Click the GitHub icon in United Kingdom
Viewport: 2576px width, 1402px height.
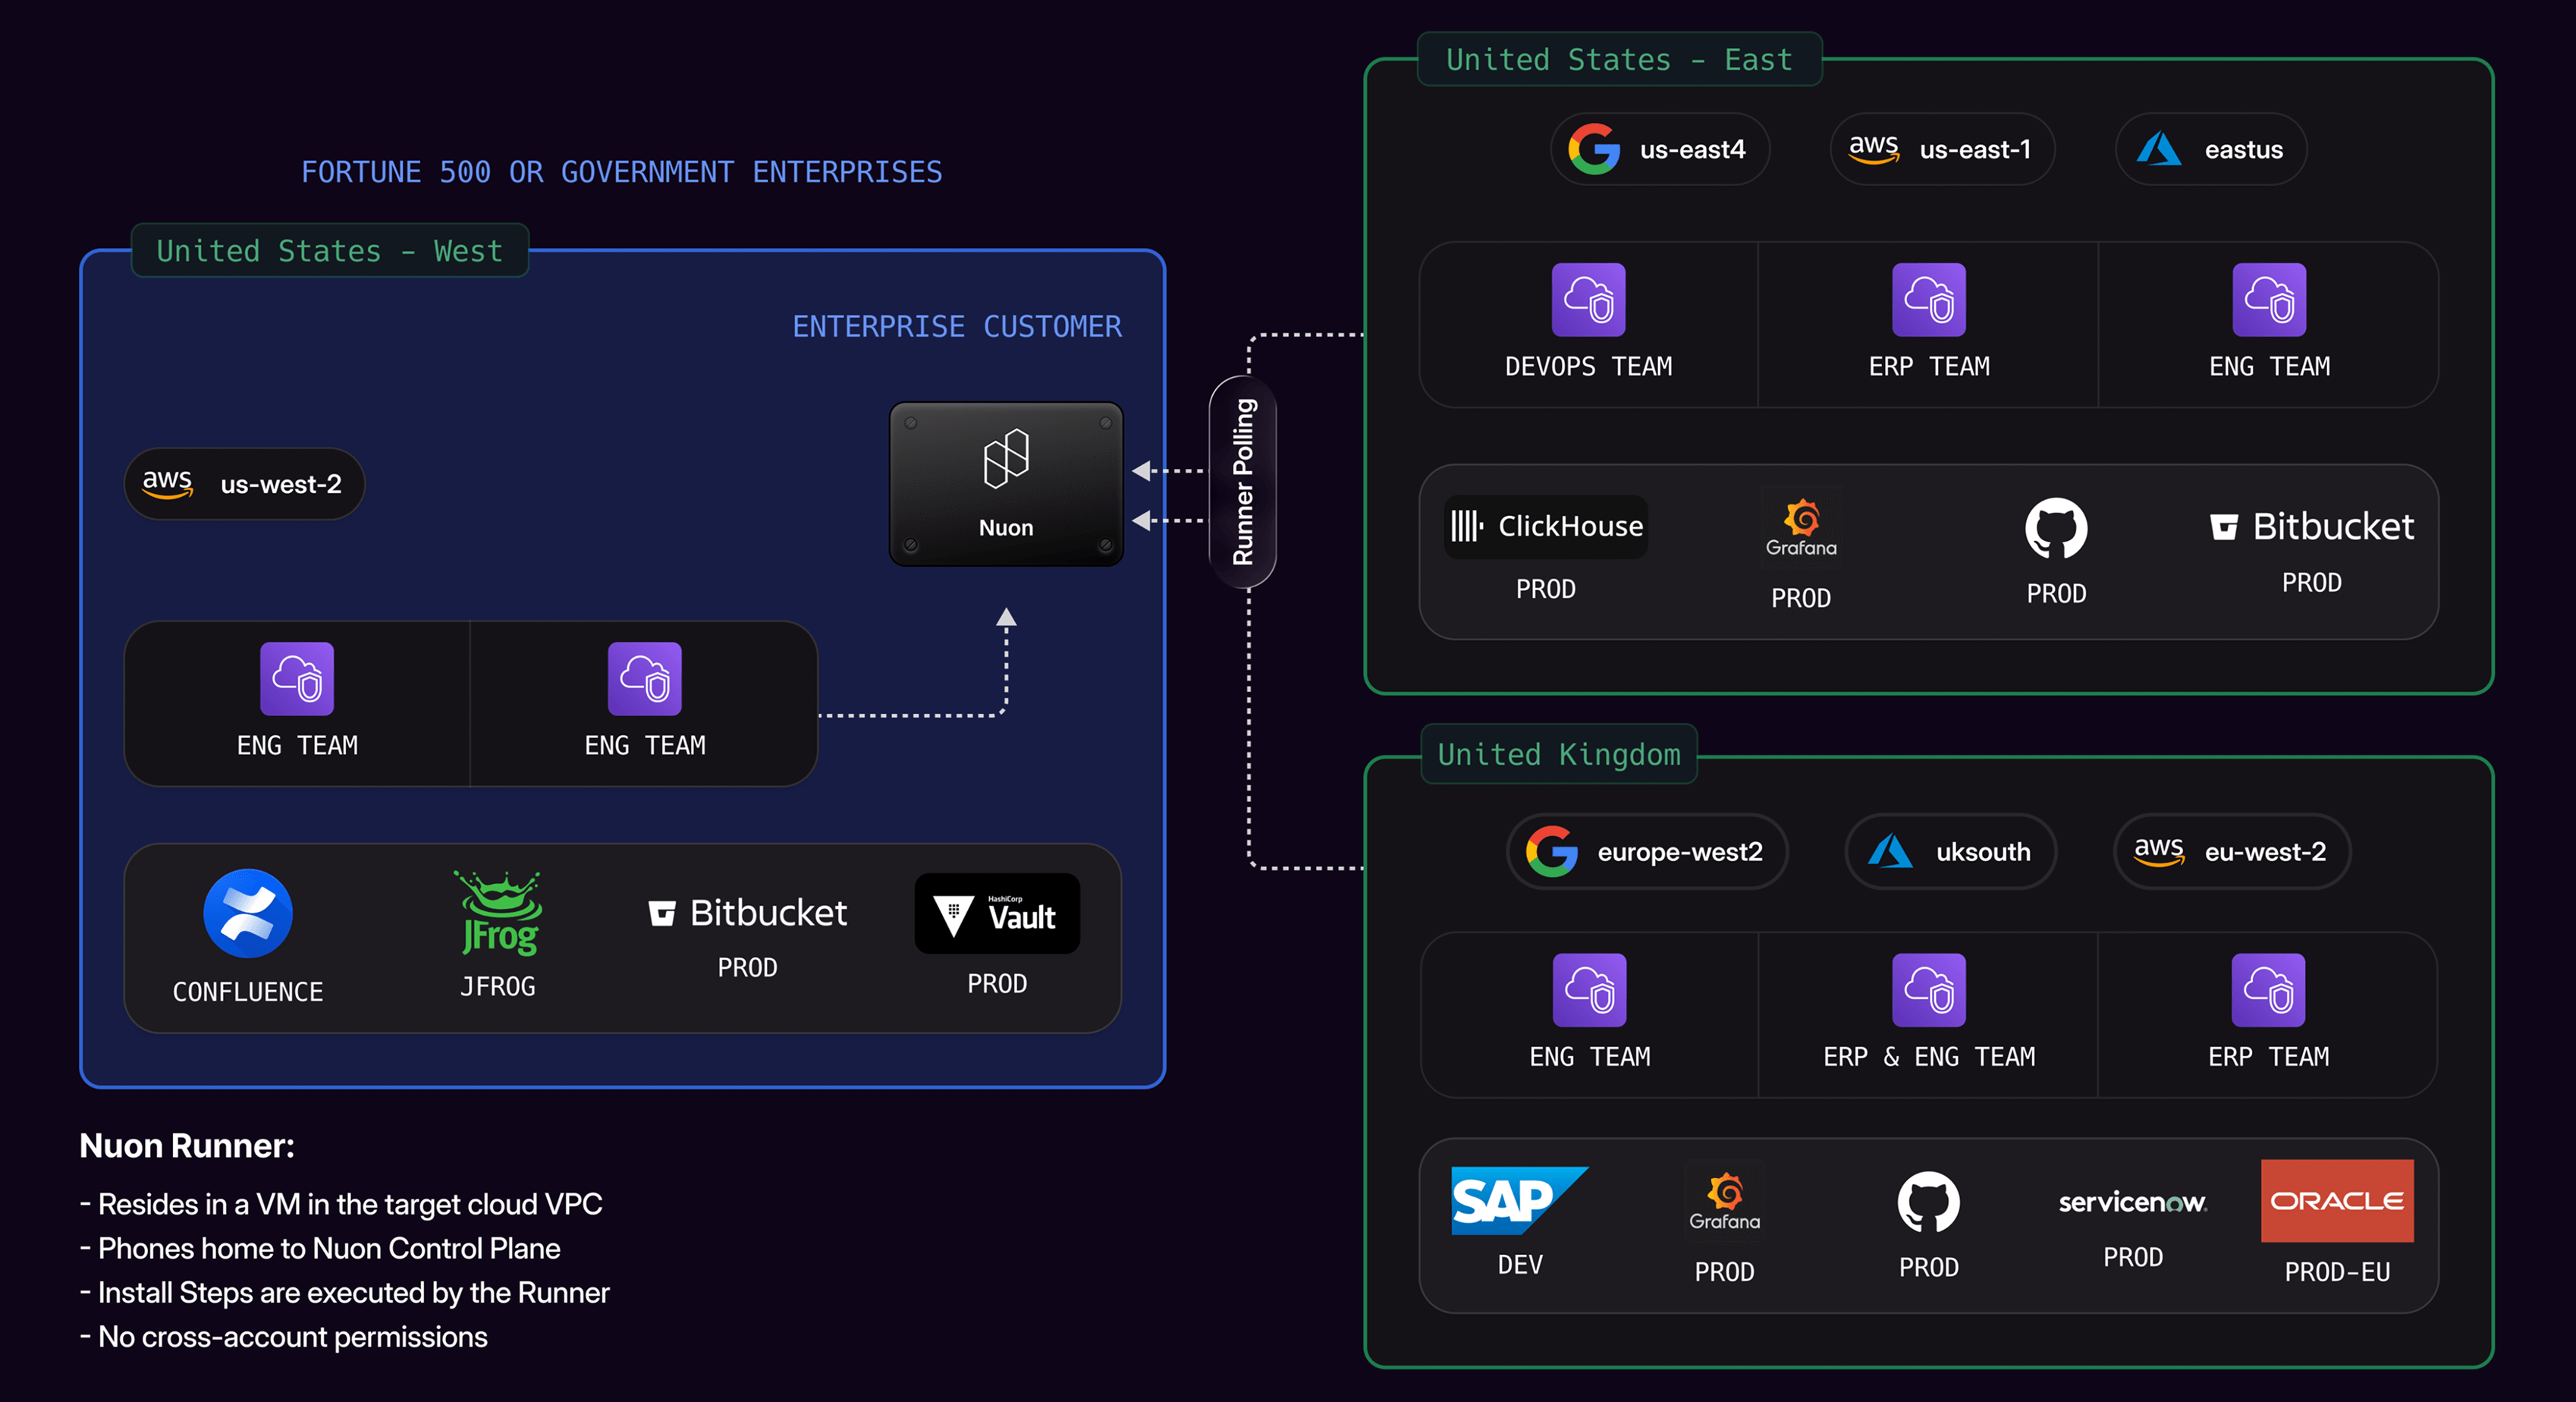1928,1201
